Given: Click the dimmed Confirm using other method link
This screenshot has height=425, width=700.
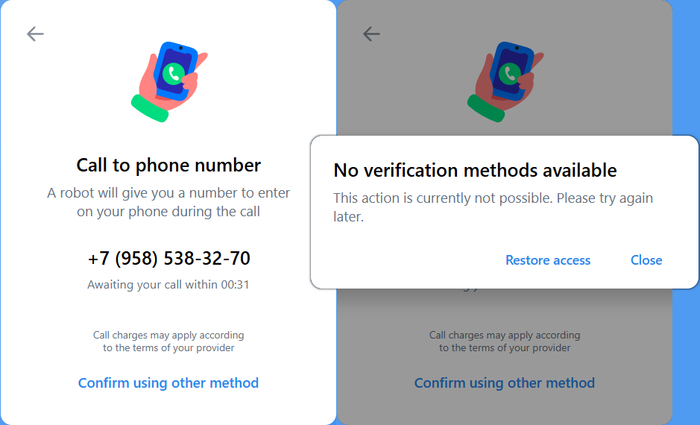Looking at the screenshot, I should pos(504,383).
